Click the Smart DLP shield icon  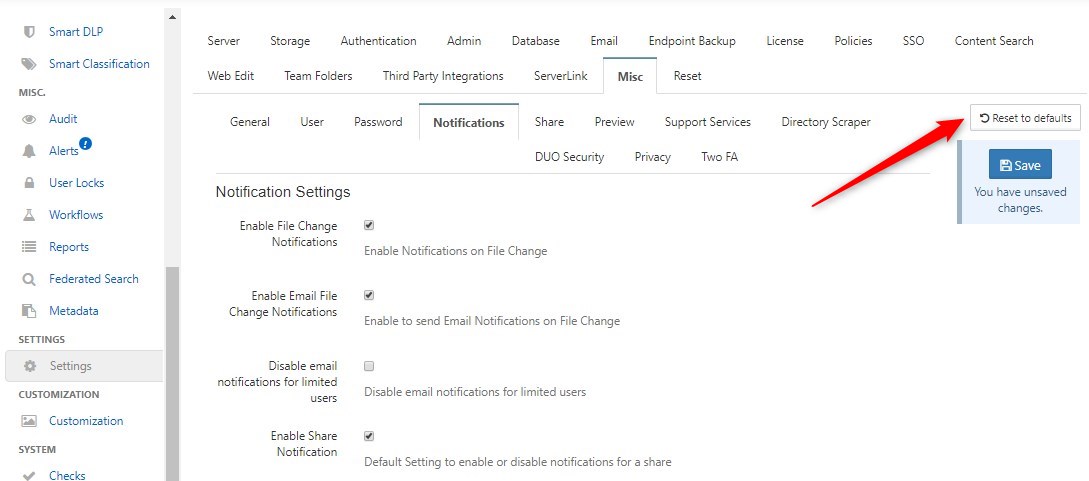click(29, 32)
